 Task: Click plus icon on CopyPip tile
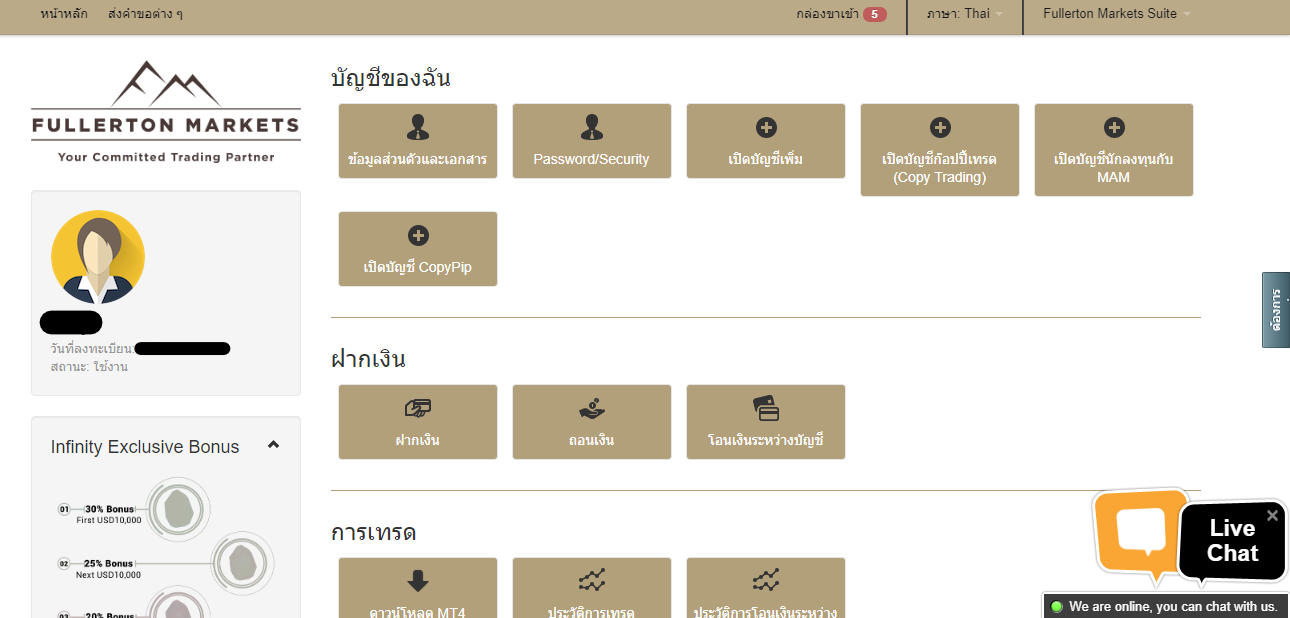click(x=418, y=235)
